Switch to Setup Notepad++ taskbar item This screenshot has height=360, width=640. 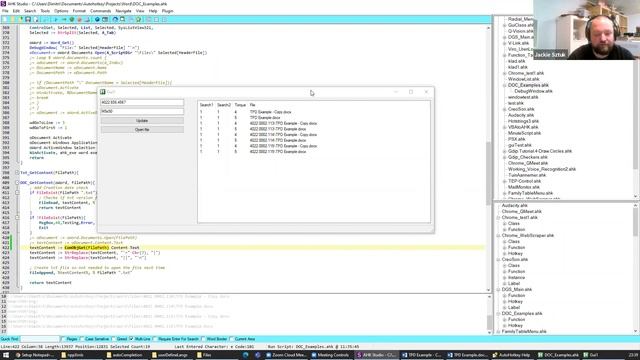tap(35, 355)
